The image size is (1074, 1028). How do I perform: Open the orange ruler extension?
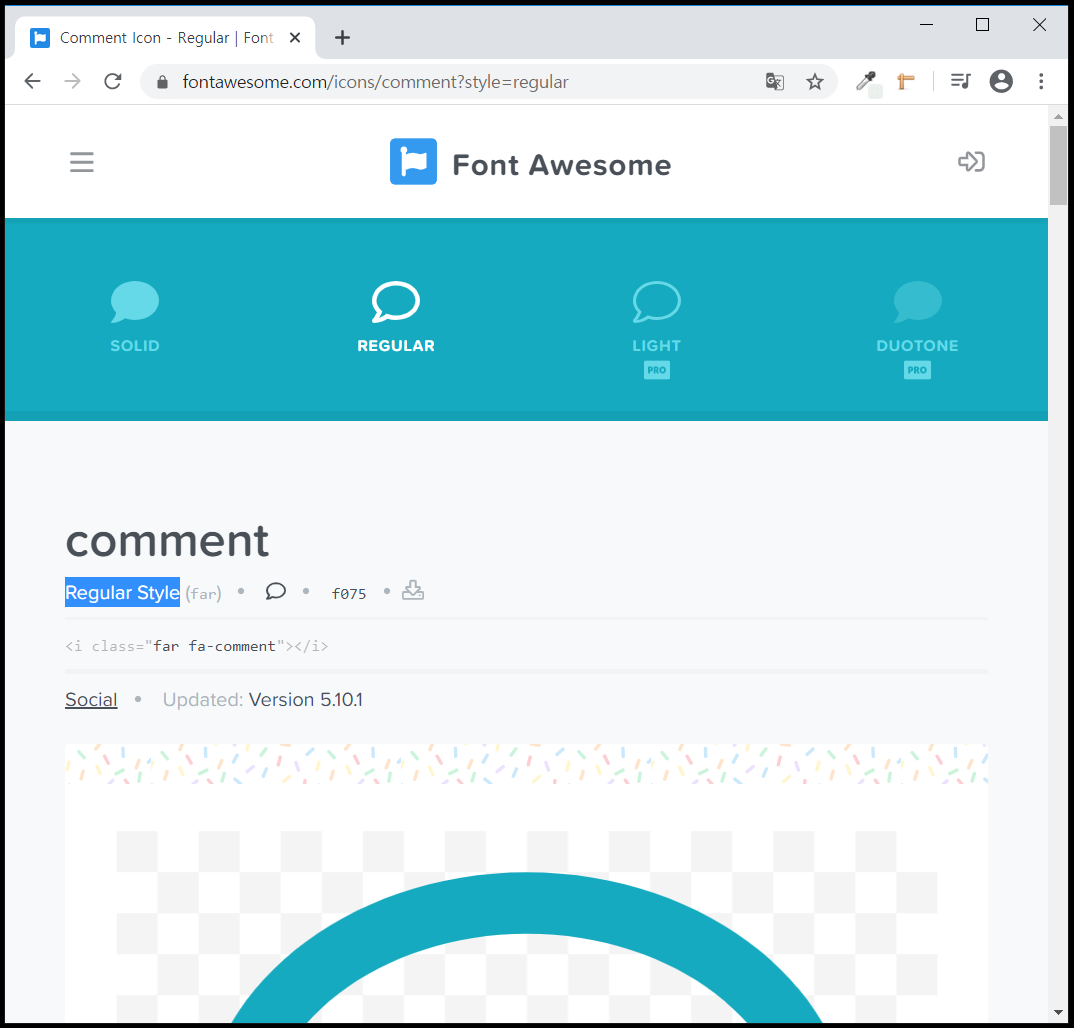906,82
